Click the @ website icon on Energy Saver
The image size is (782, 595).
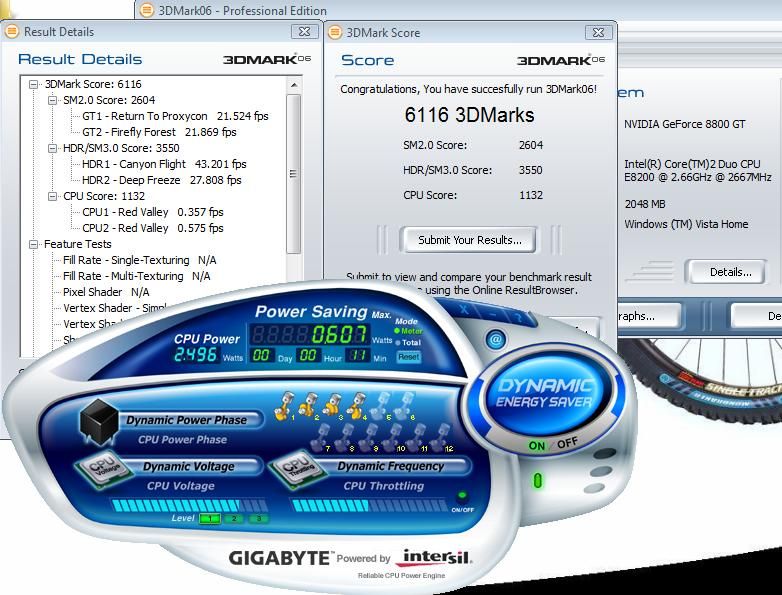[x=495, y=340]
